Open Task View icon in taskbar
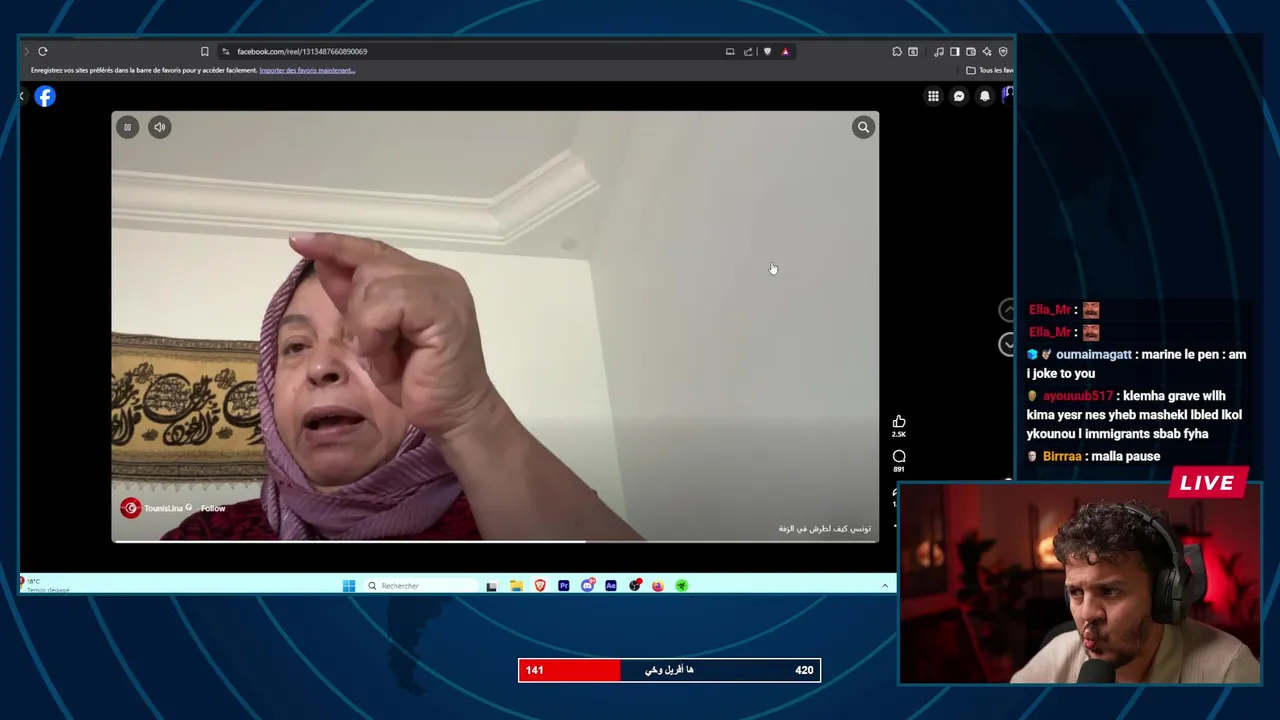 pos(492,586)
